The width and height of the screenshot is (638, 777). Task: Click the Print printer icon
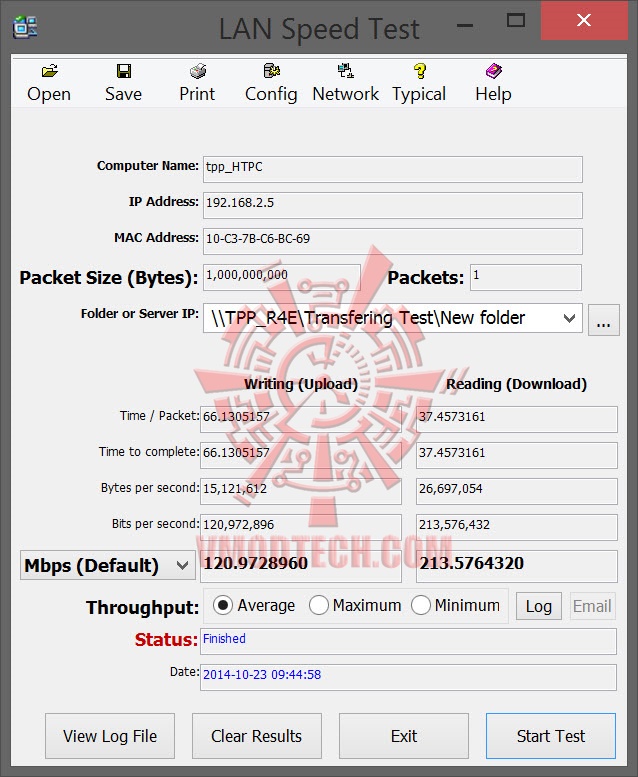[198, 71]
